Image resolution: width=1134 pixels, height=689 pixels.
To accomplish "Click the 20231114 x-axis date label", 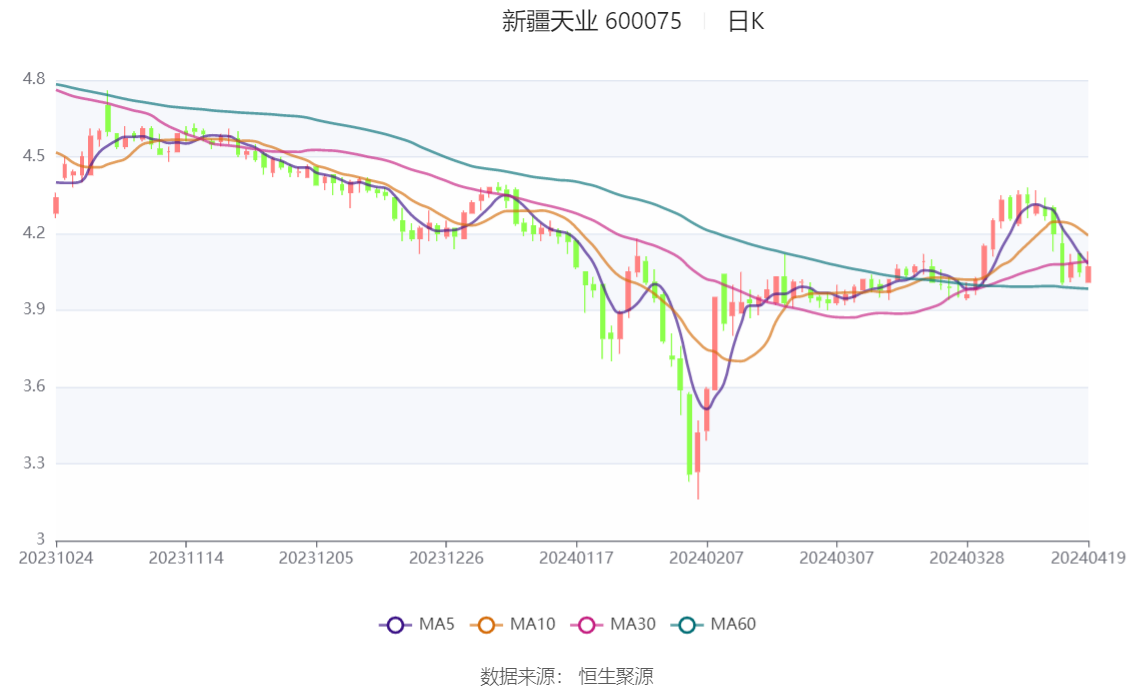I will pyautogui.click(x=186, y=558).
